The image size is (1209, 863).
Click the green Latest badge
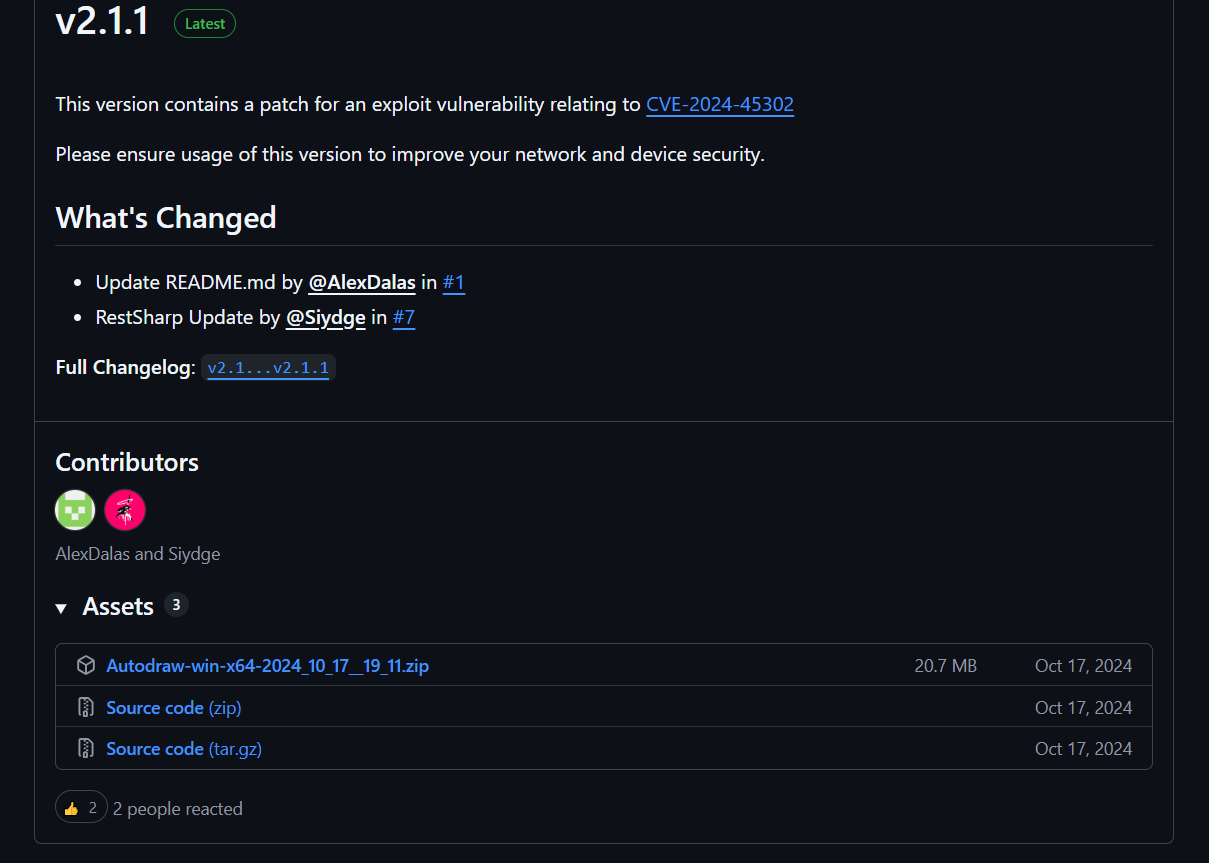tap(205, 24)
